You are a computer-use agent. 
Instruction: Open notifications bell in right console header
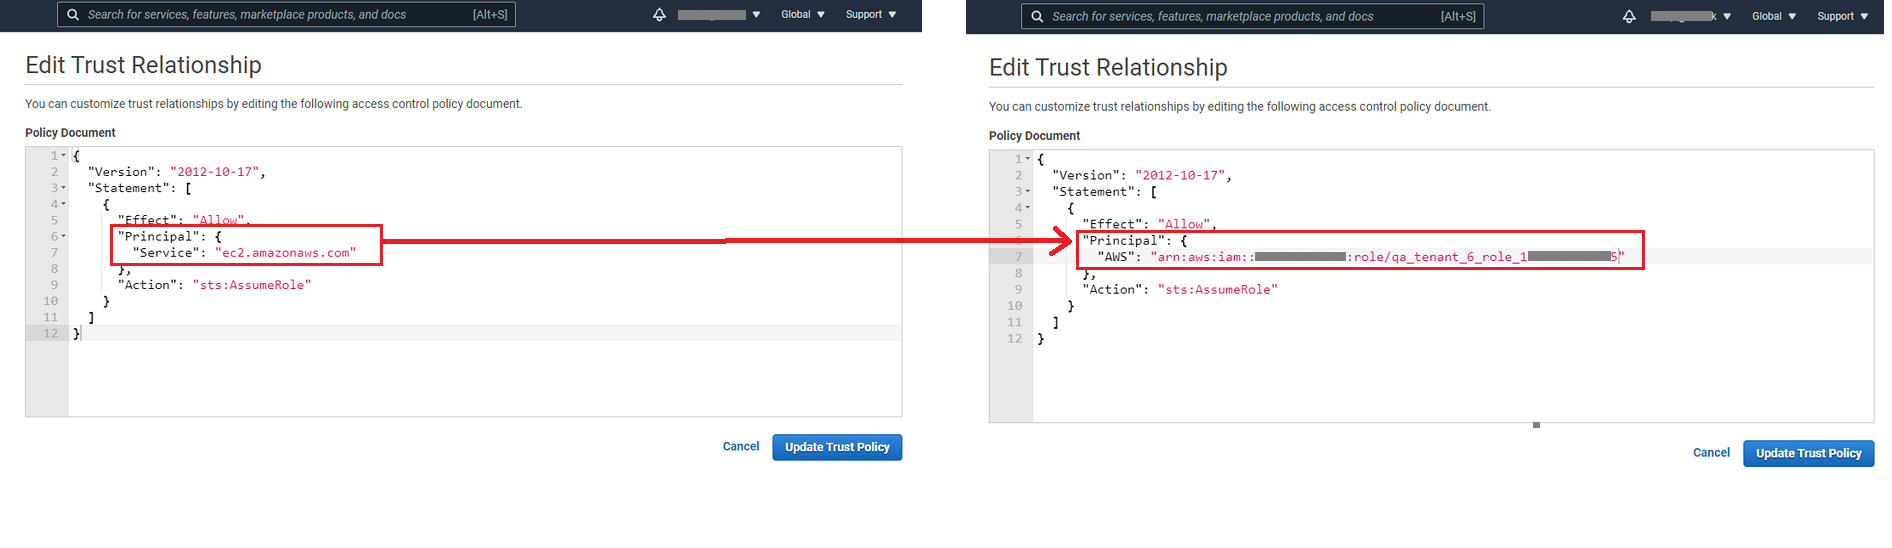(1629, 17)
